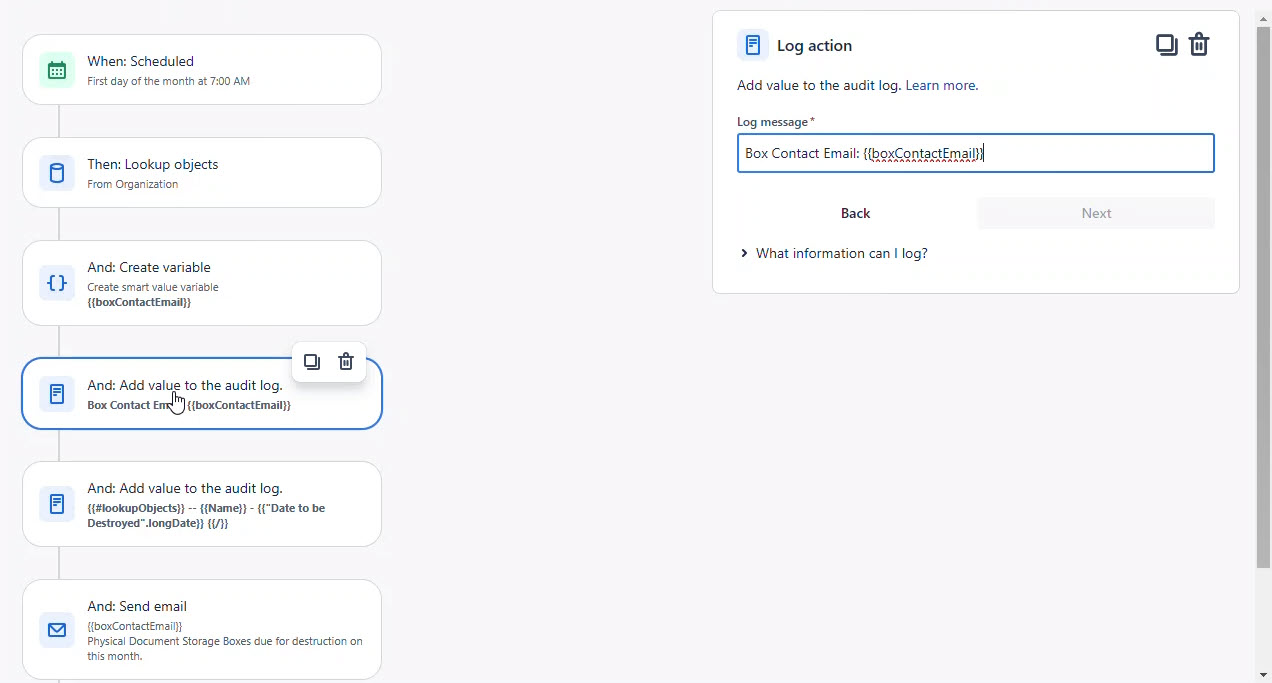Duplicate the Log action from the panel header

pos(1166,45)
